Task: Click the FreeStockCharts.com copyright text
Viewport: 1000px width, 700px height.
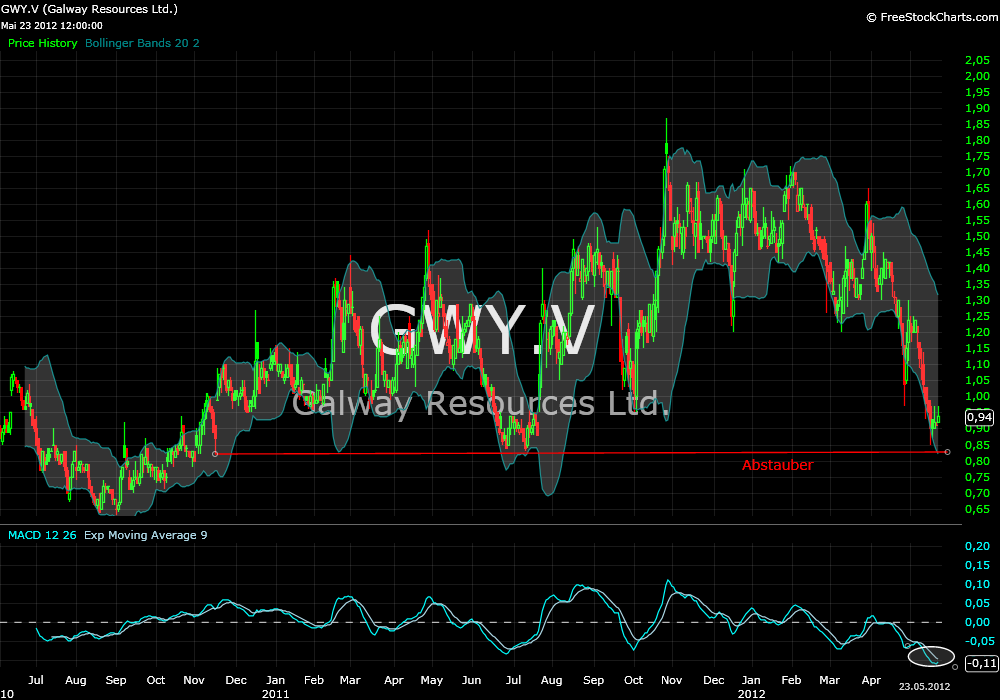Action: [932, 17]
